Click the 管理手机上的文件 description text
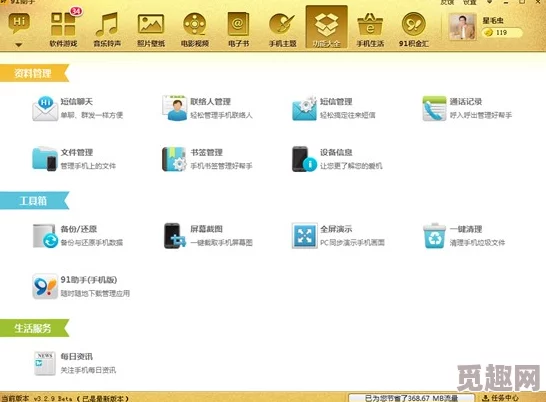 coord(88,166)
